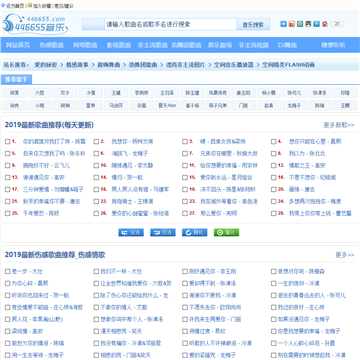Open the 音乐剧场 navigation item
360x360 pixels.
pyautogui.click(x=220, y=45)
